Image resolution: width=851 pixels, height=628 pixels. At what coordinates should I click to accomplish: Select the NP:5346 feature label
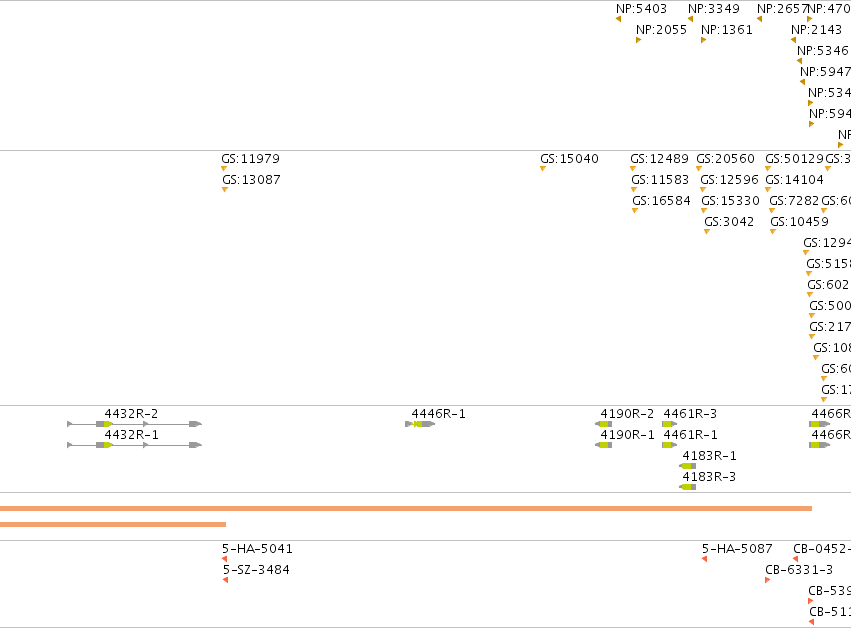823,51
